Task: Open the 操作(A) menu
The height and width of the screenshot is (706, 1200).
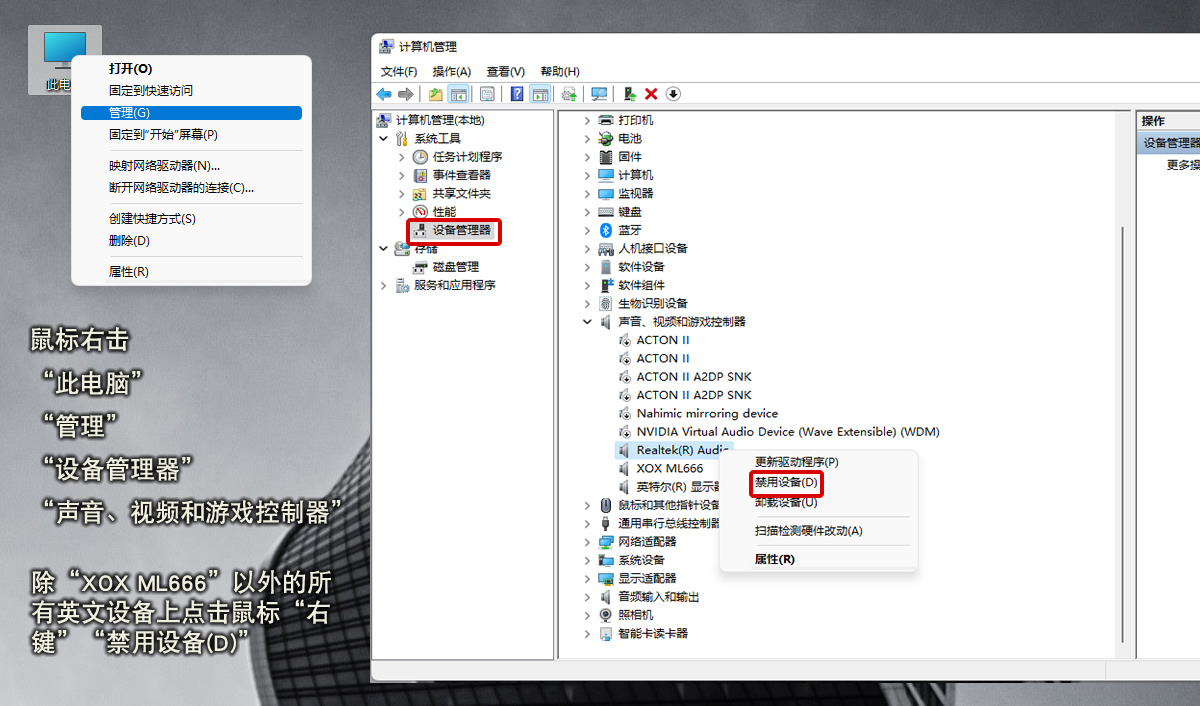Action: coord(451,72)
